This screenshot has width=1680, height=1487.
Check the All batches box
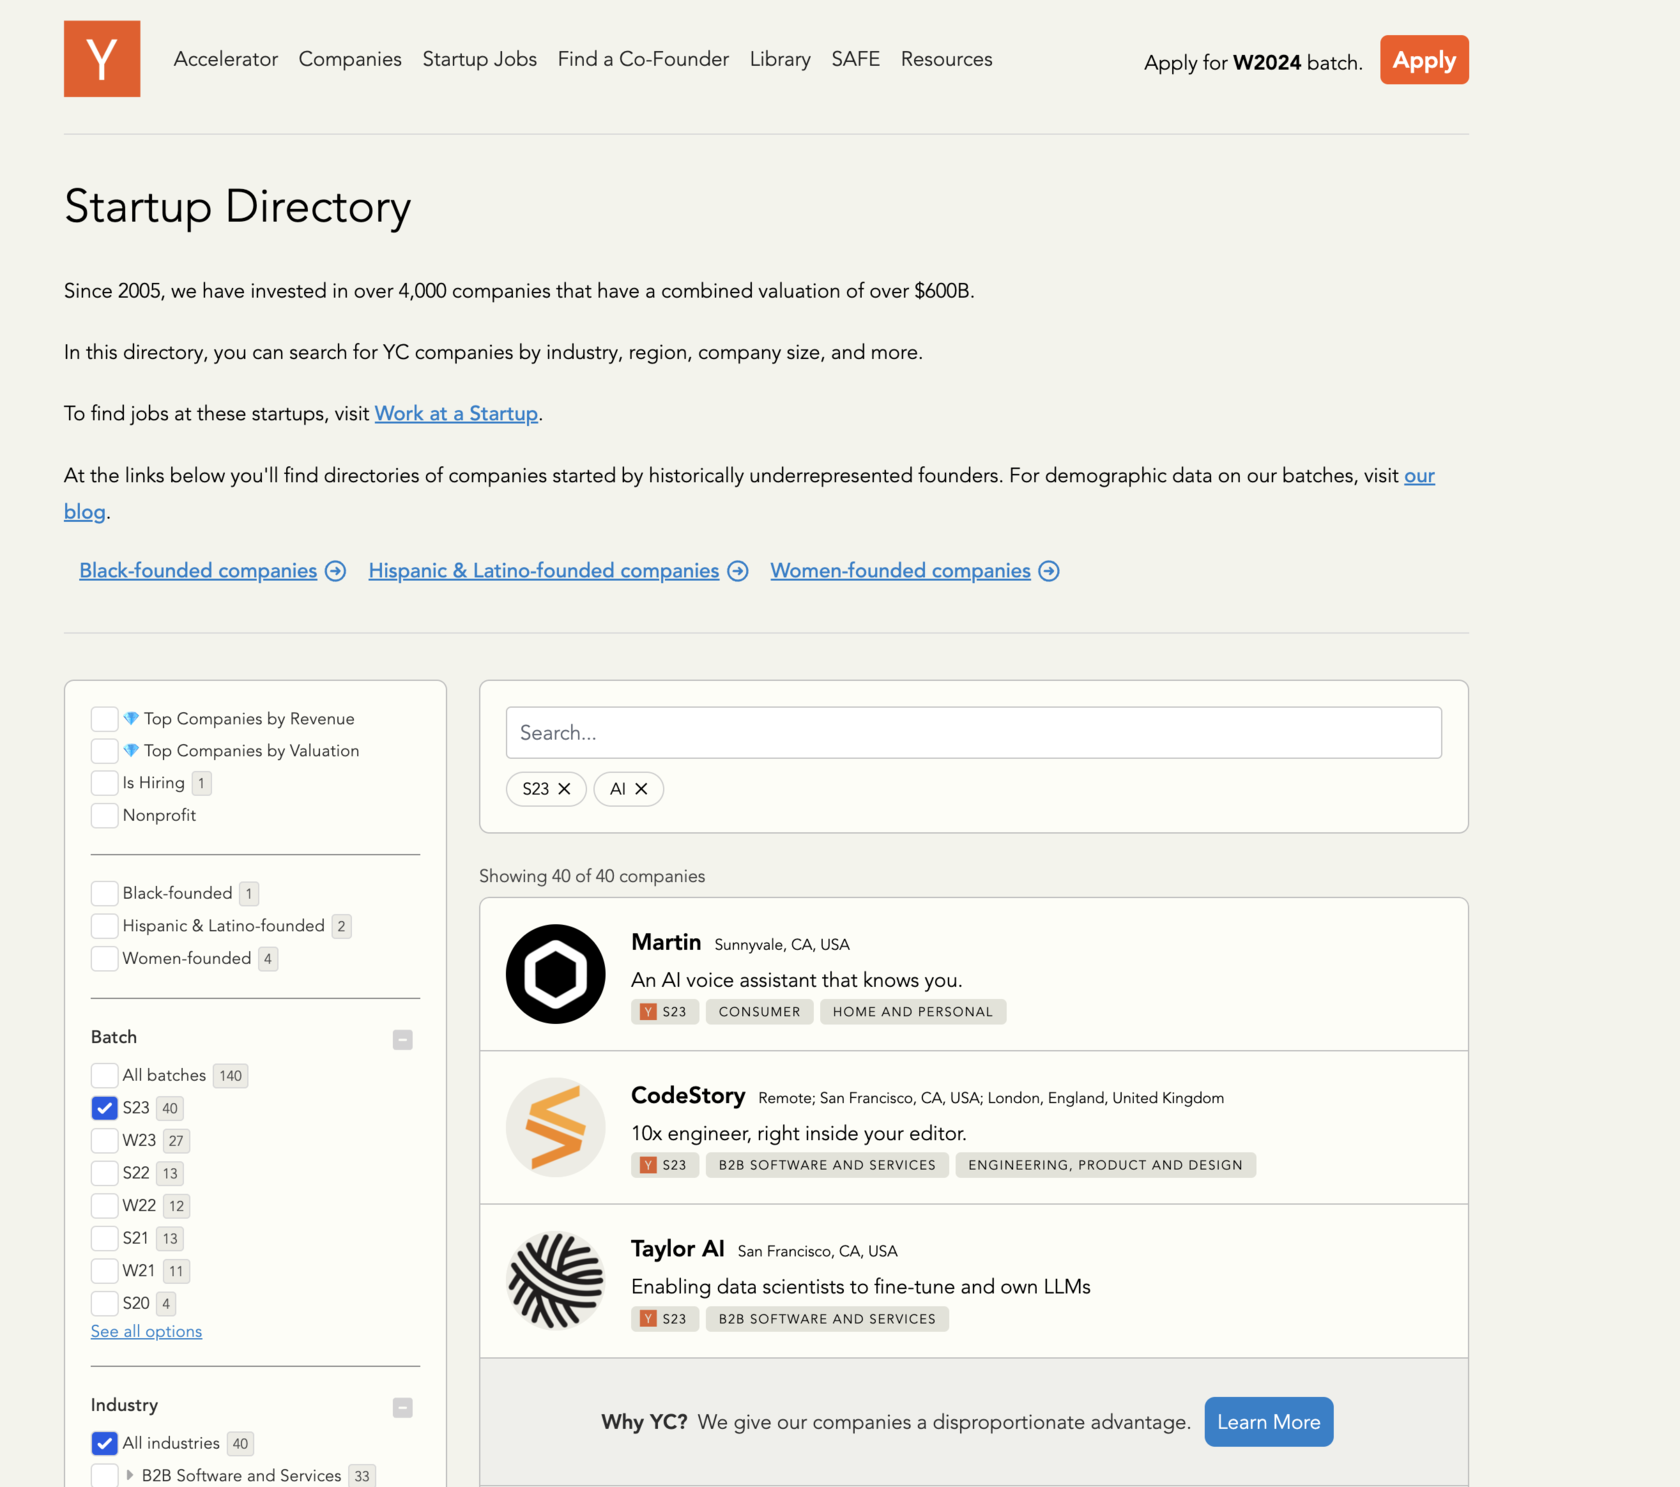[x=104, y=1075]
